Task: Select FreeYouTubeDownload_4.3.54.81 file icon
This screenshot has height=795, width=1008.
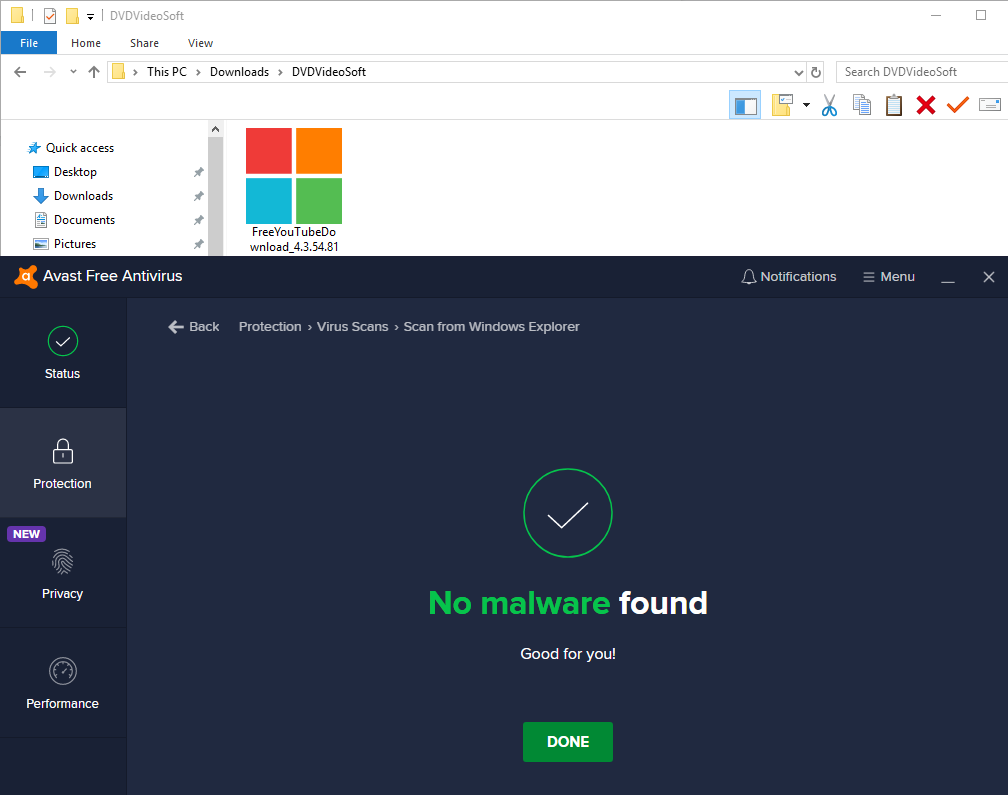Action: click(294, 175)
